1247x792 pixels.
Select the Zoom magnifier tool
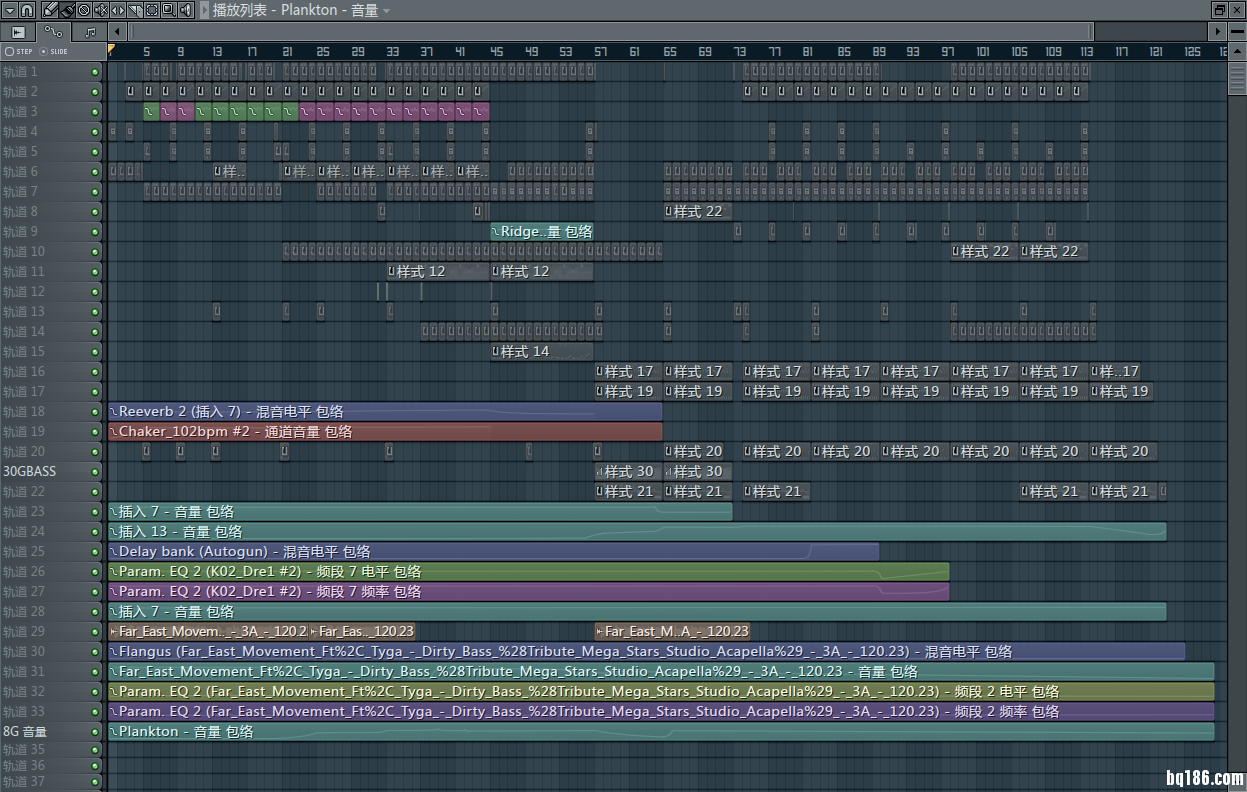168,10
